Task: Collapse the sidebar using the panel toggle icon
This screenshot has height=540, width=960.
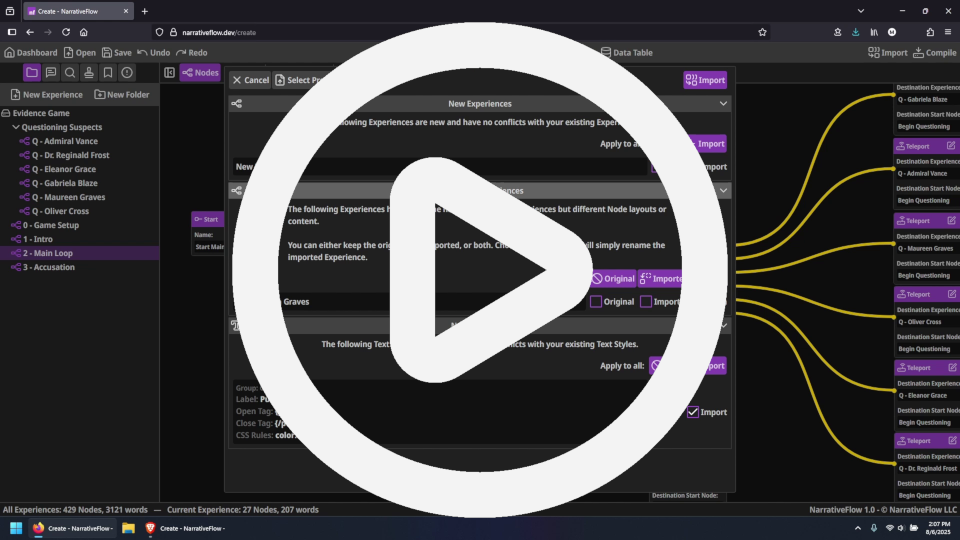Action: coord(169,72)
